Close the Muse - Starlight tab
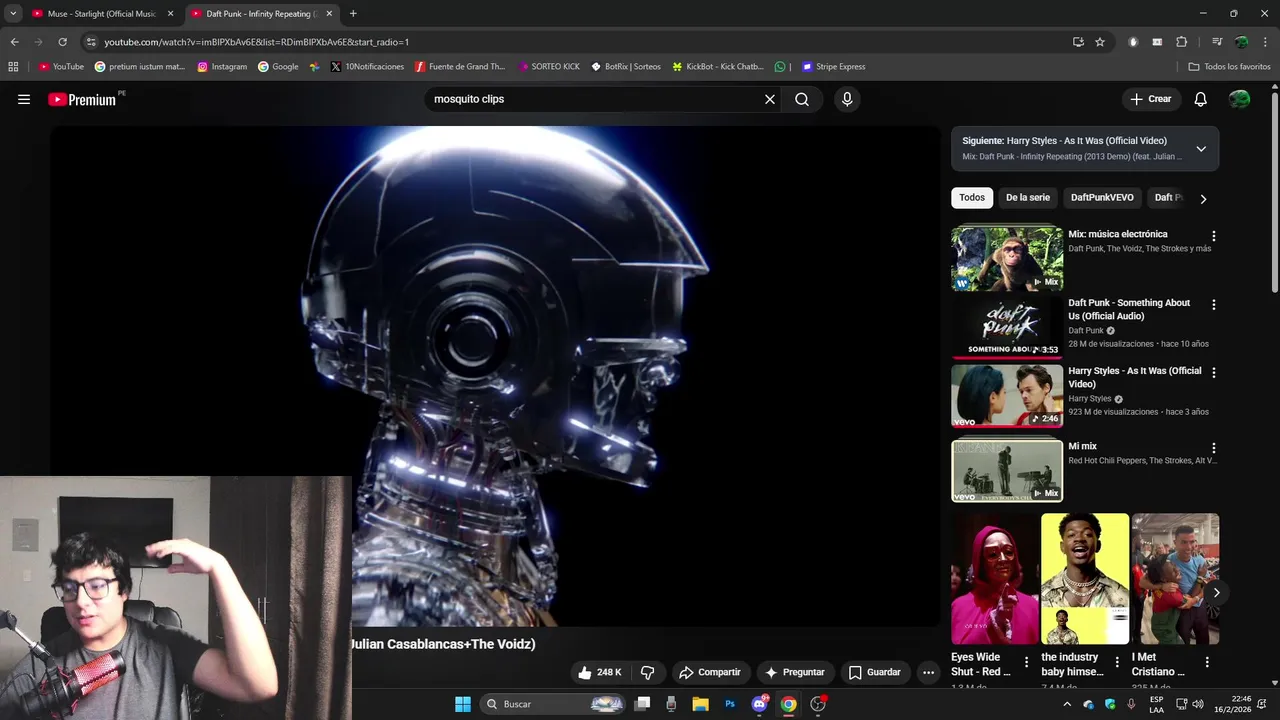The image size is (1280, 720). coord(170,14)
